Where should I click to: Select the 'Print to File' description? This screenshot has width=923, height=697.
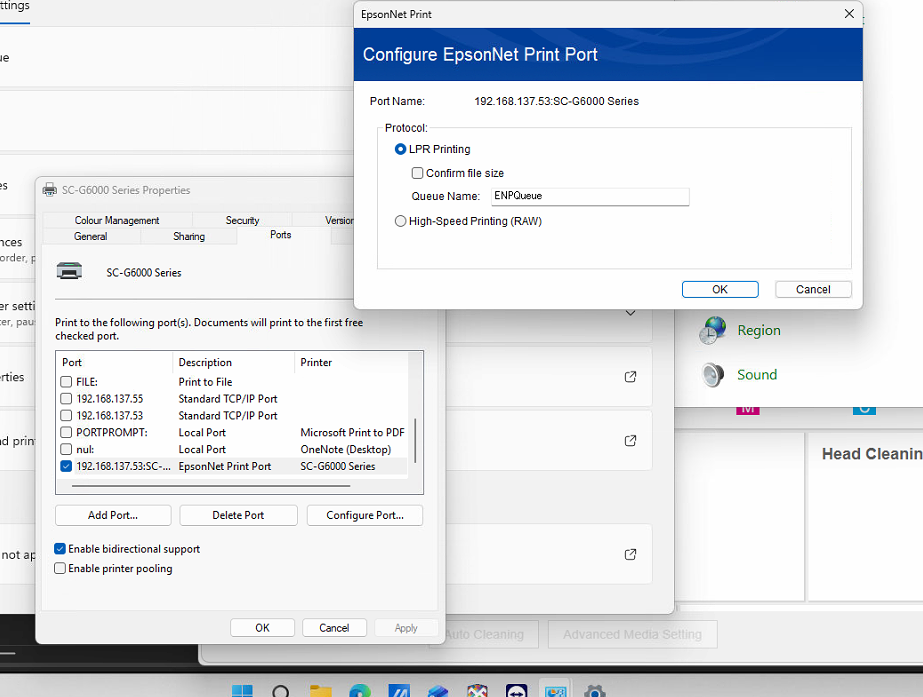(x=205, y=381)
